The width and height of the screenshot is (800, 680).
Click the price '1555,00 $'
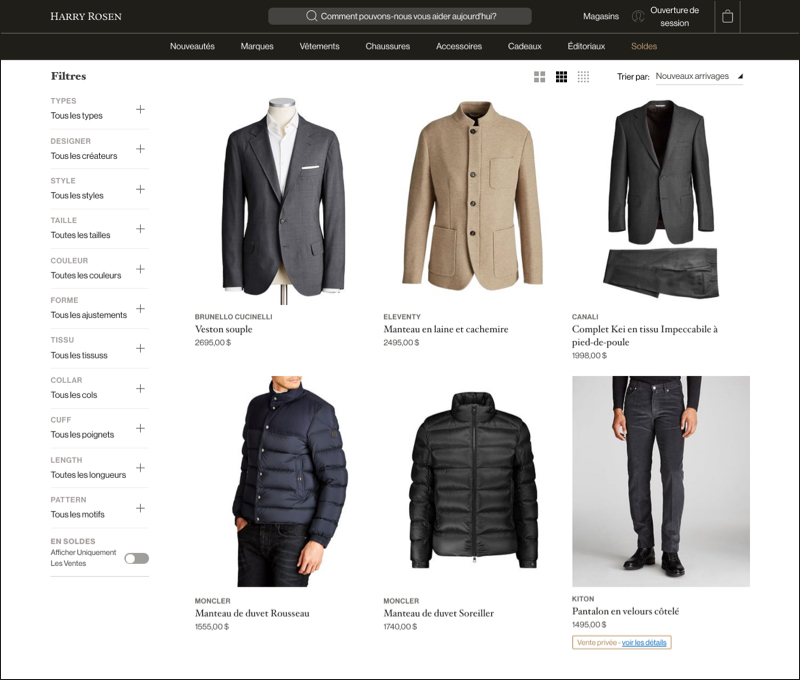(x=212, y=626)
